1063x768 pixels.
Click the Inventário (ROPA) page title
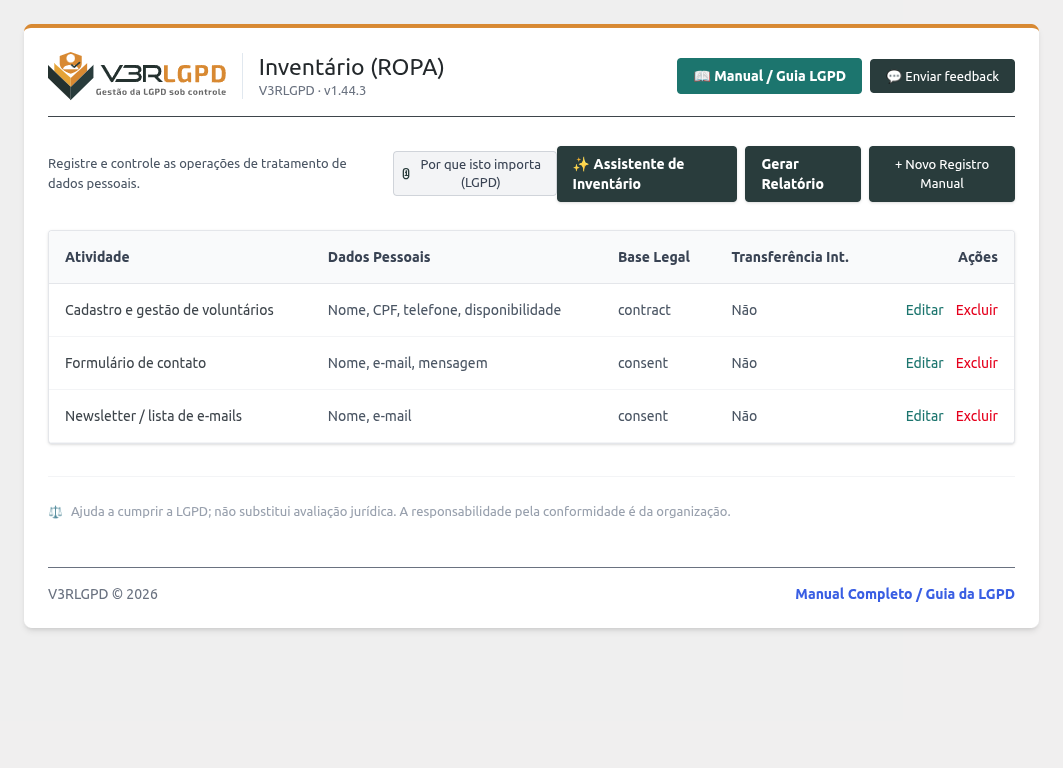point(351,67)
